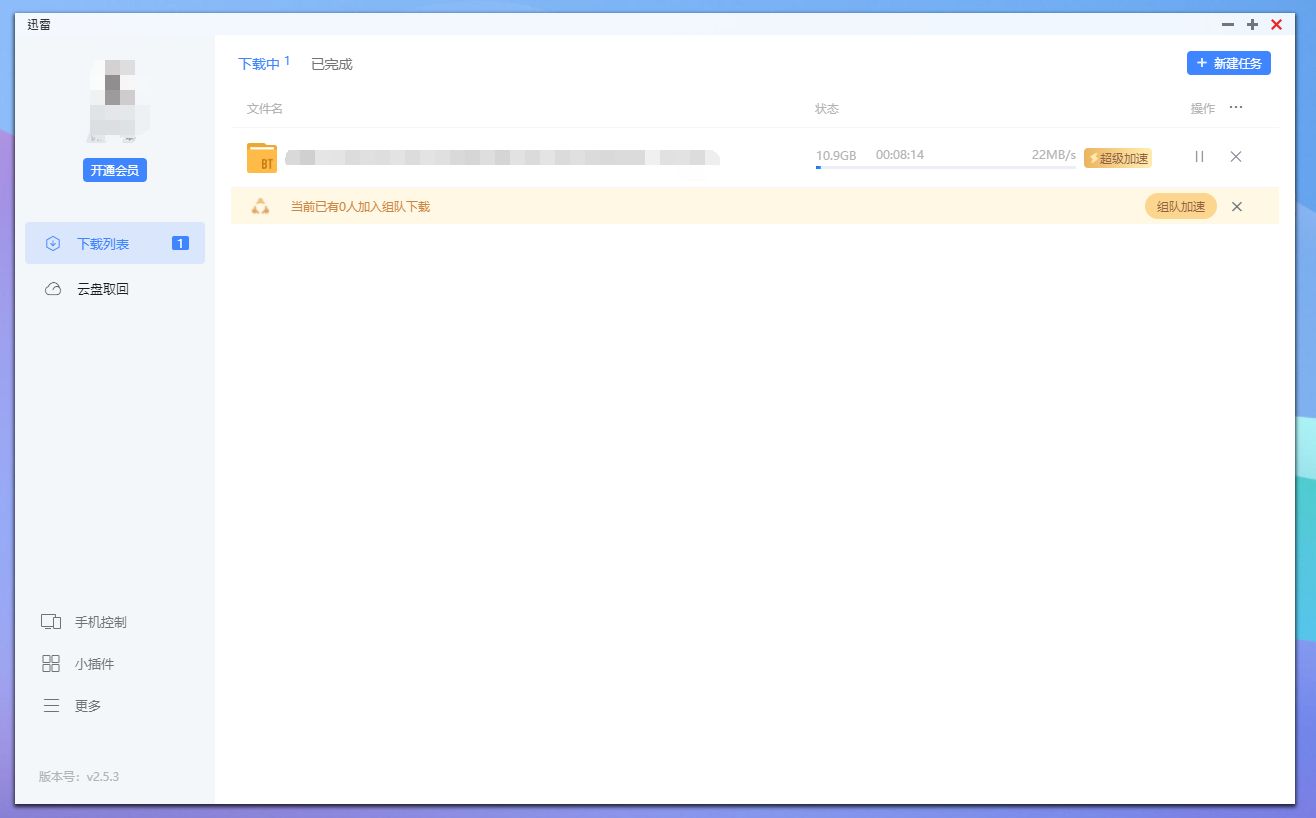Click the 状态 column header

pos(827,109)
